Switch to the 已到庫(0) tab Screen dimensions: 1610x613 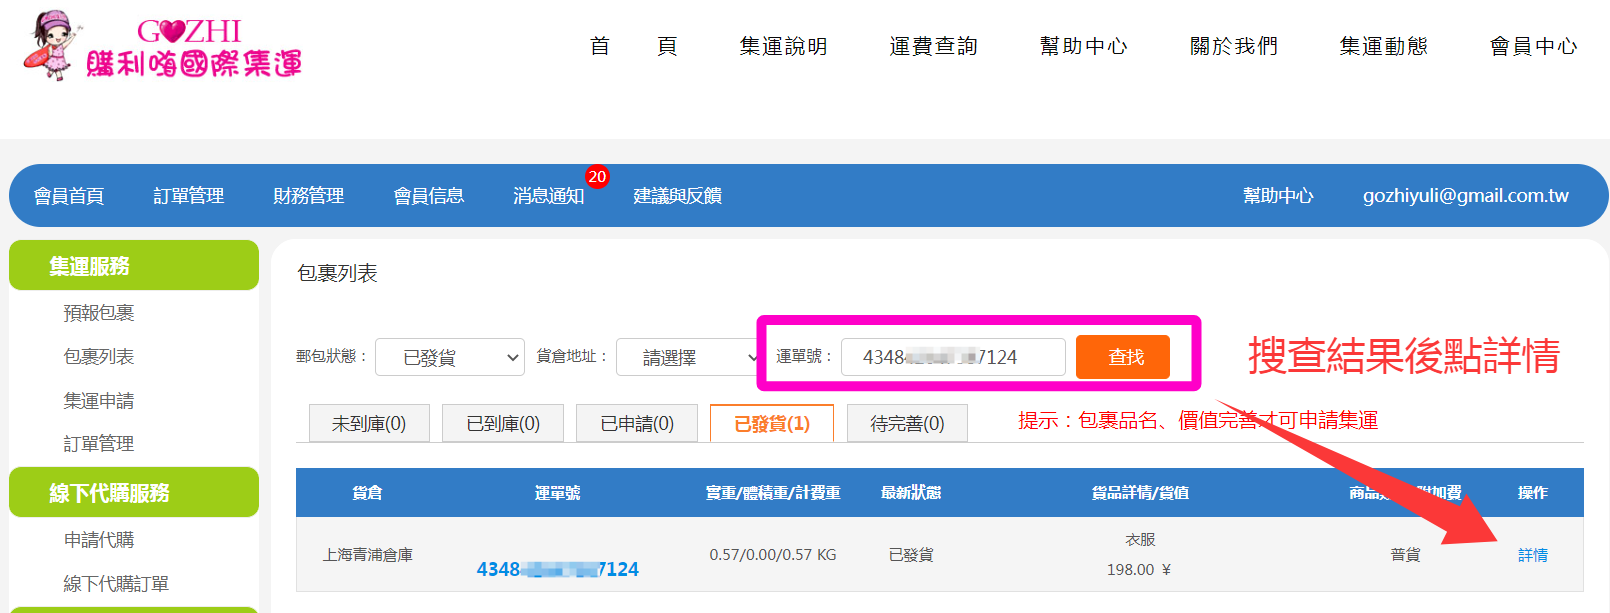point(503,423)
